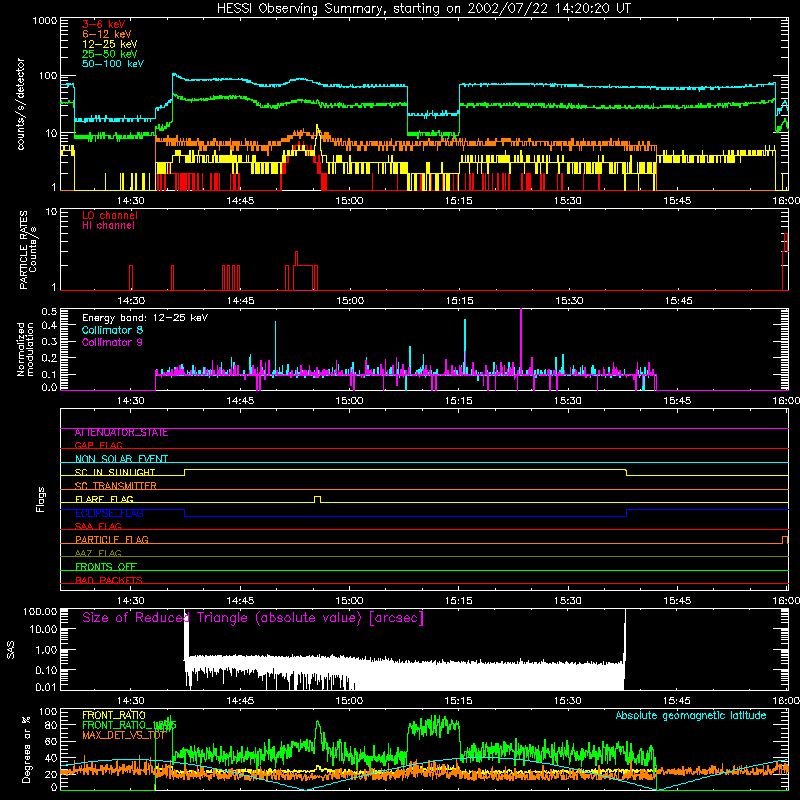The width and height of the screenshot is (800, 800).
Task: Click the ATTENUATOR_STATE flag label
Action: [x=121, y=433]
